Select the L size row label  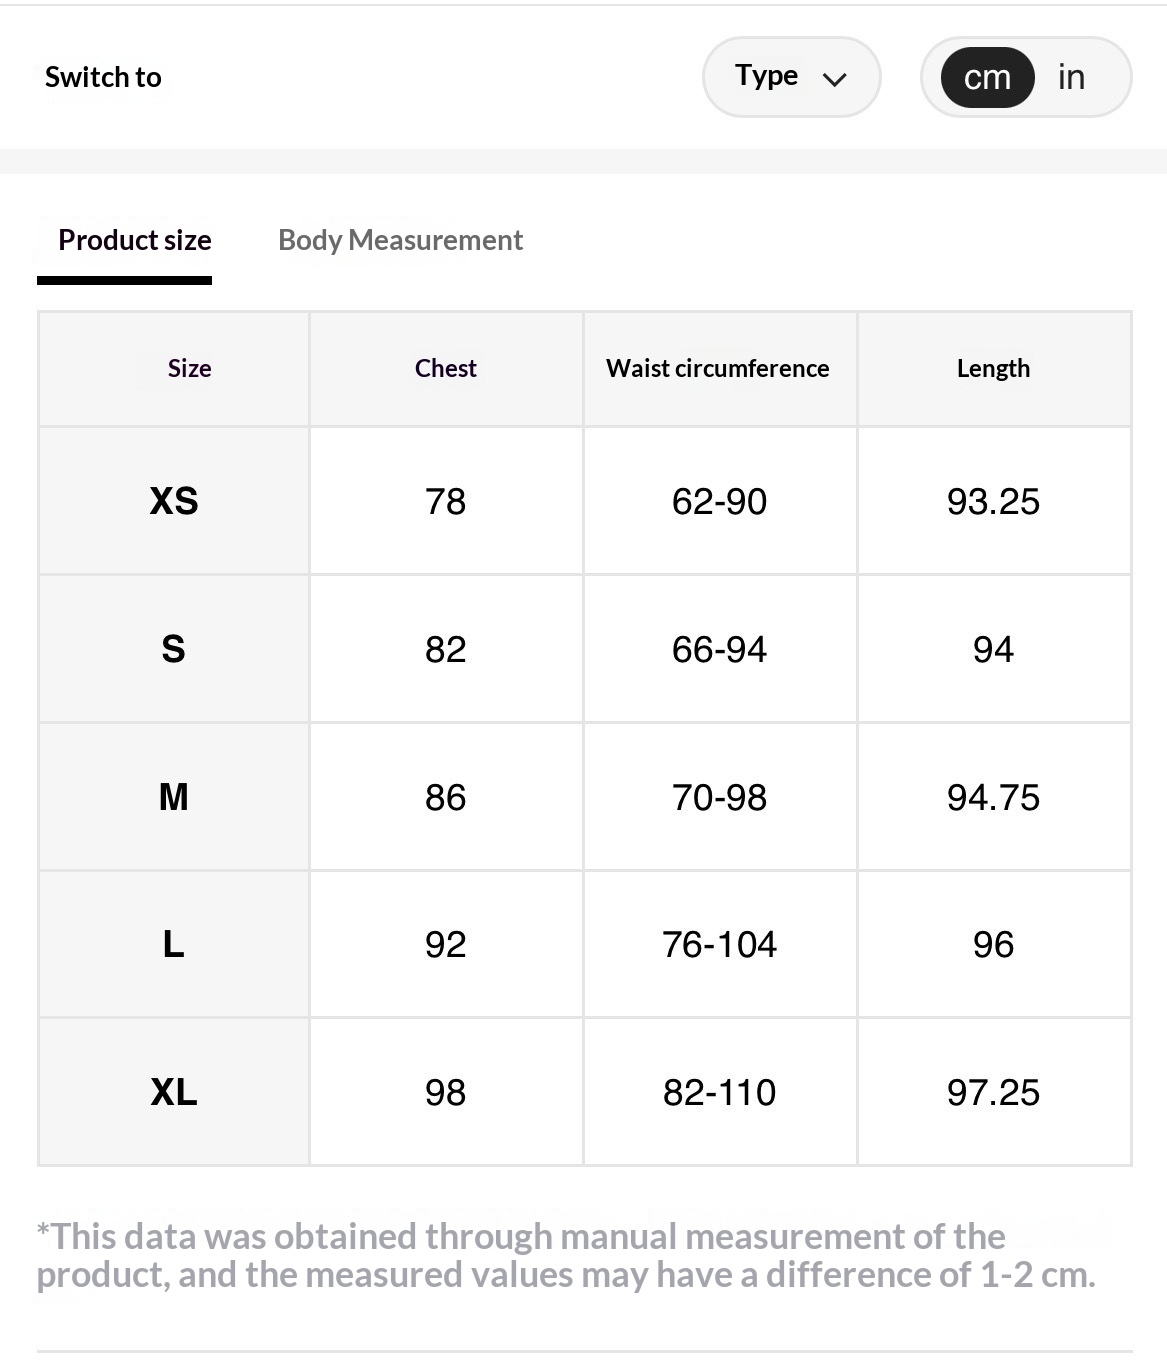click(174, 944)
